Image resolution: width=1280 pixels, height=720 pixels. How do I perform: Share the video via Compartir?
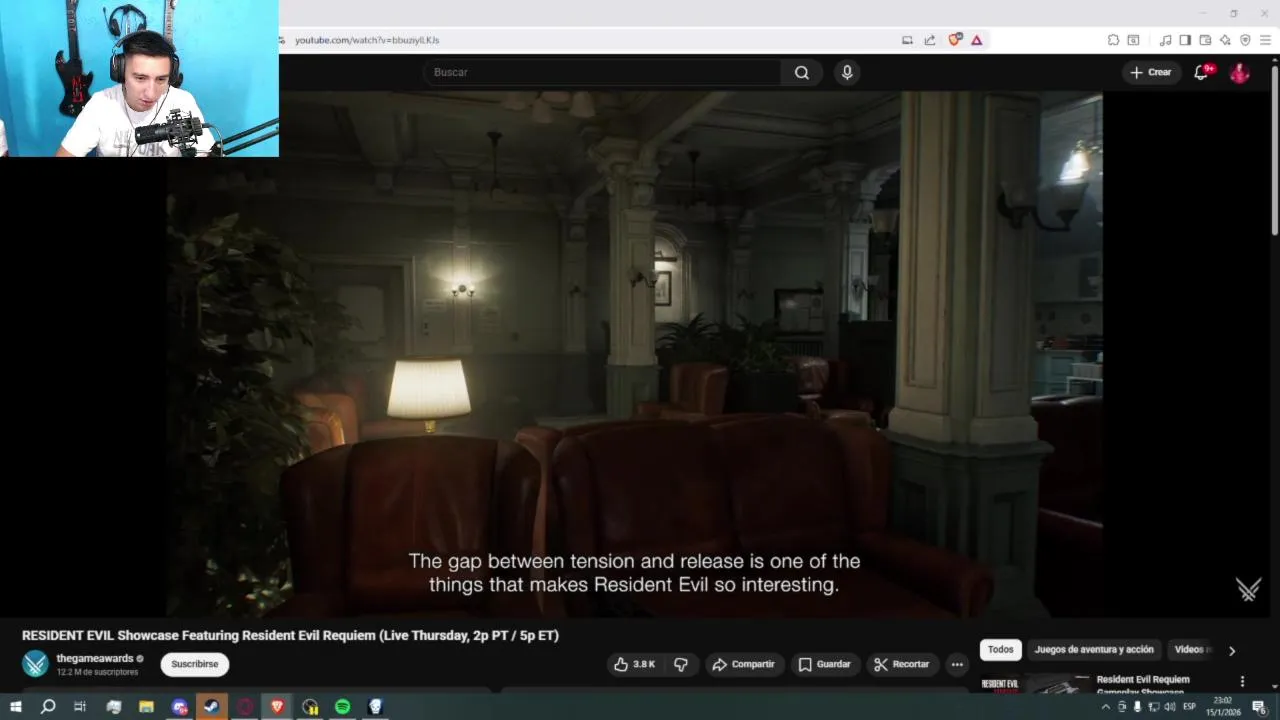743,664
